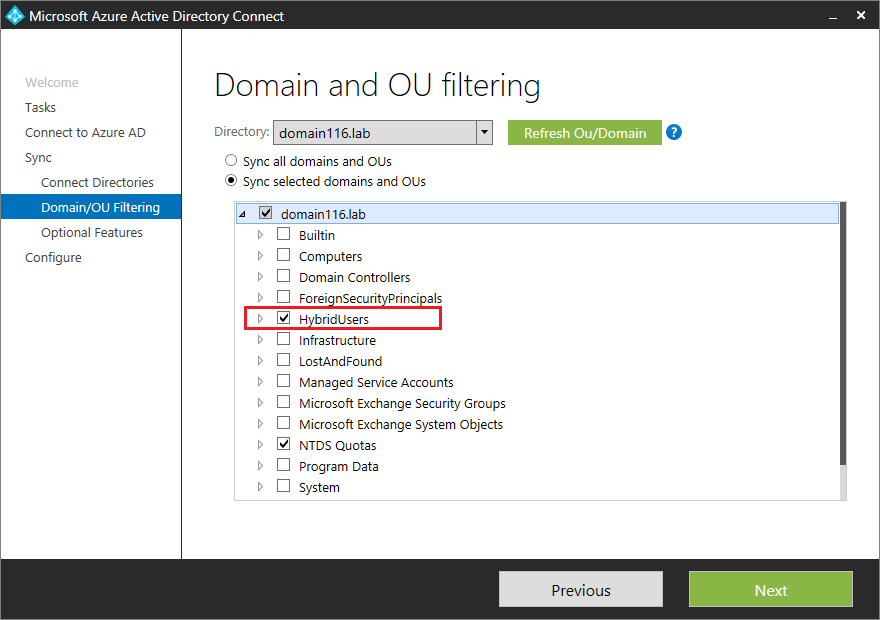Check the Domain Controllers checkbox

coord(283,276)
